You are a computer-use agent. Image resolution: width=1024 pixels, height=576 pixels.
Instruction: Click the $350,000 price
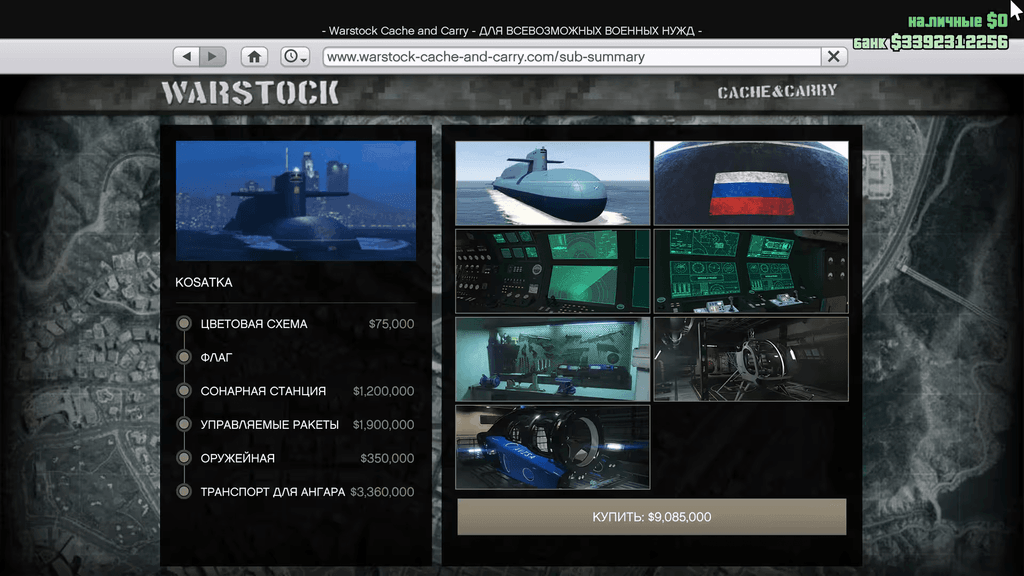coord(387,458)
